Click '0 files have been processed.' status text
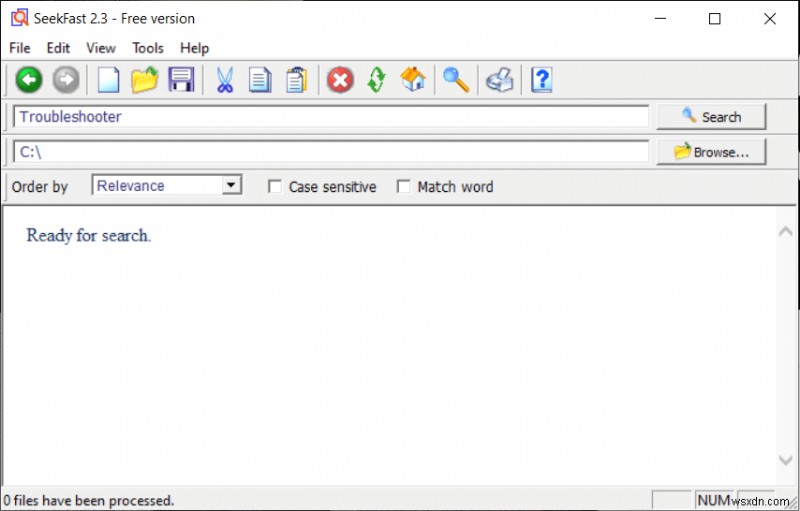 89,500
